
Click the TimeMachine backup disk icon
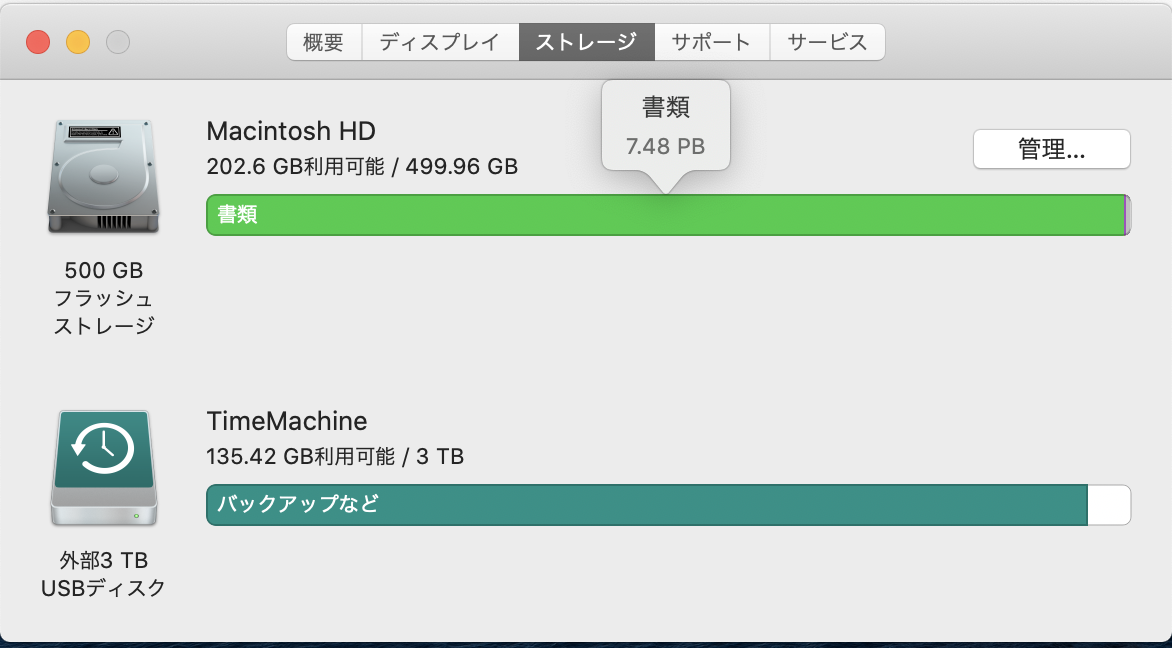pos(103,468)
